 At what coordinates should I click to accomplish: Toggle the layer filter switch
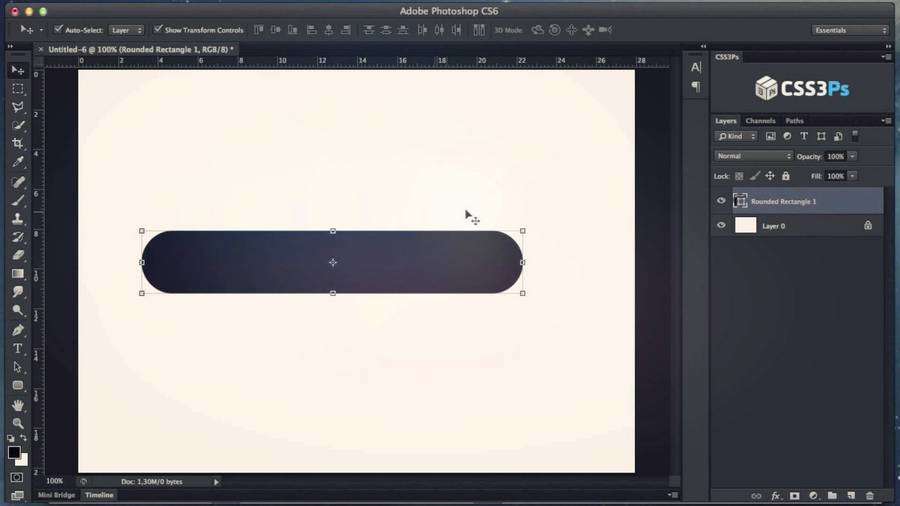[x=855, y=136]
